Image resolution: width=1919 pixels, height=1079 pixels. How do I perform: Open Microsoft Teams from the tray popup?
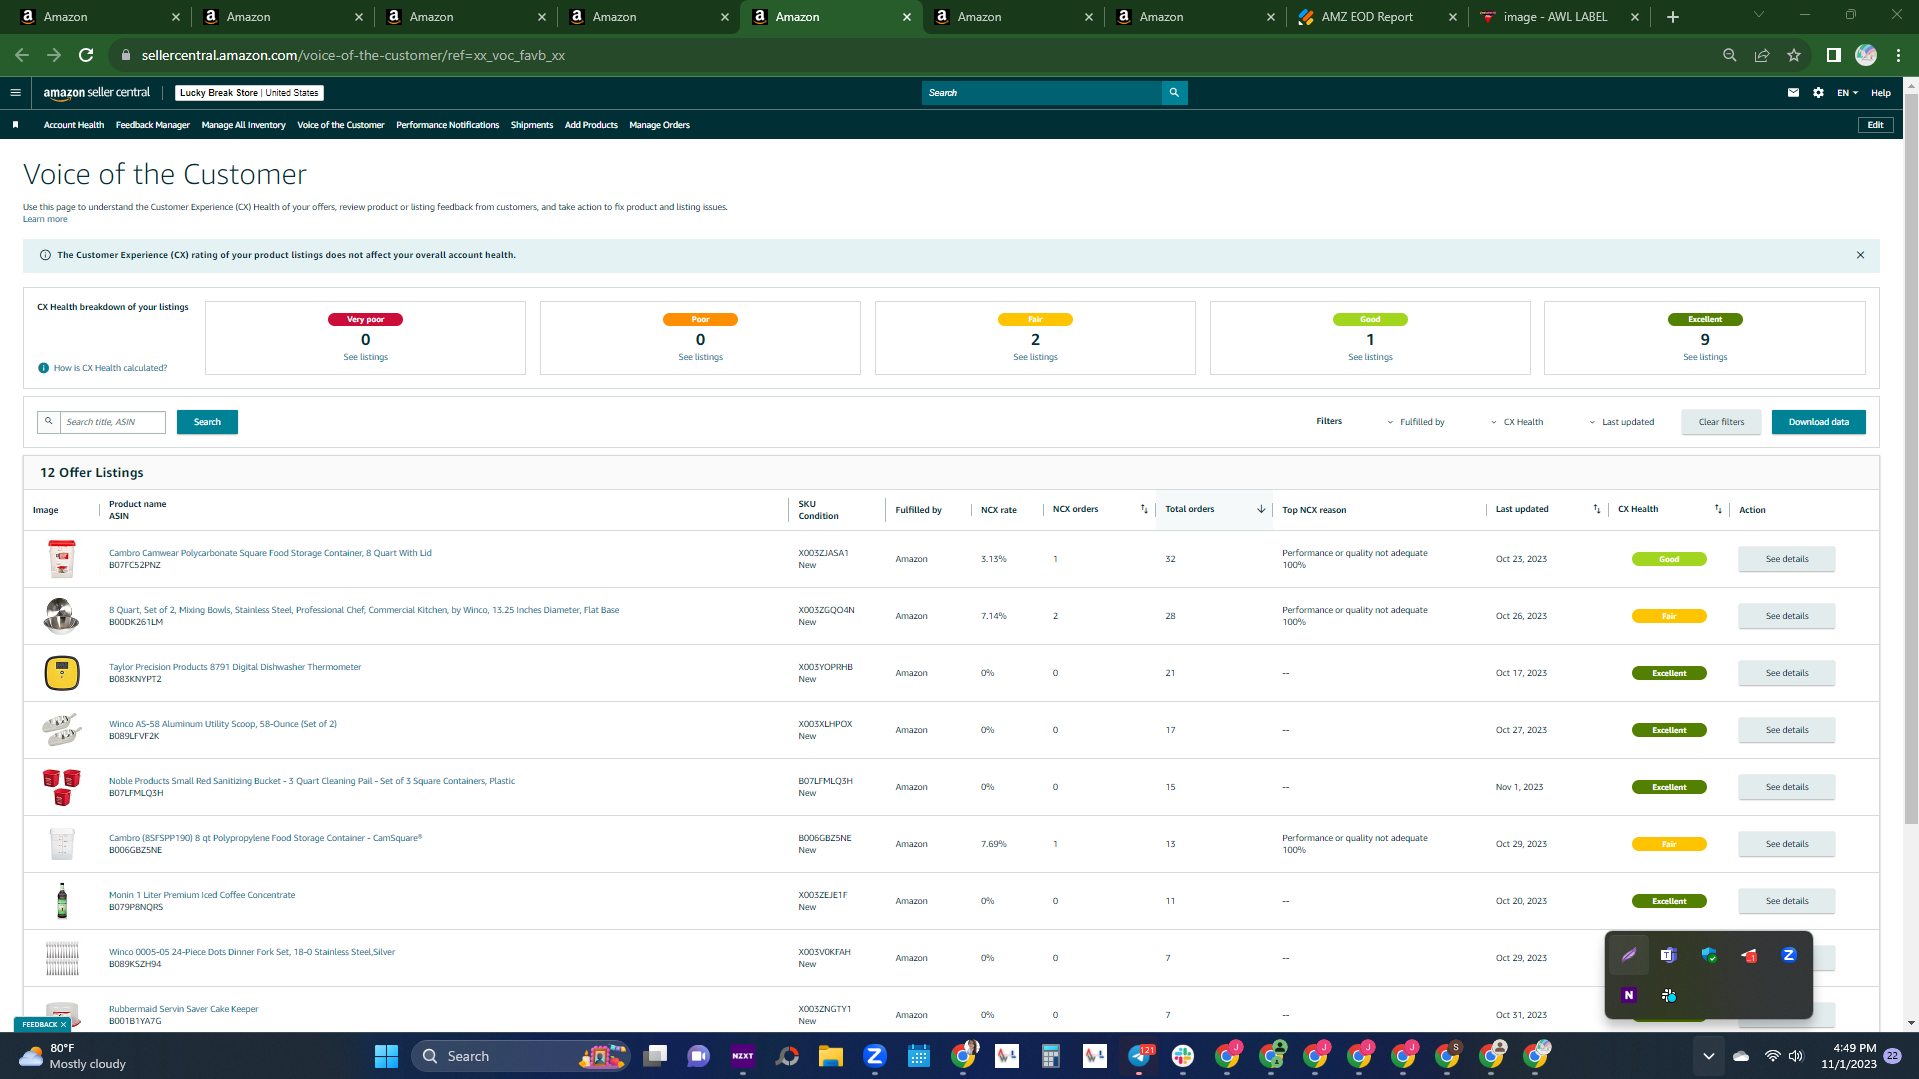click(1668, 955)
